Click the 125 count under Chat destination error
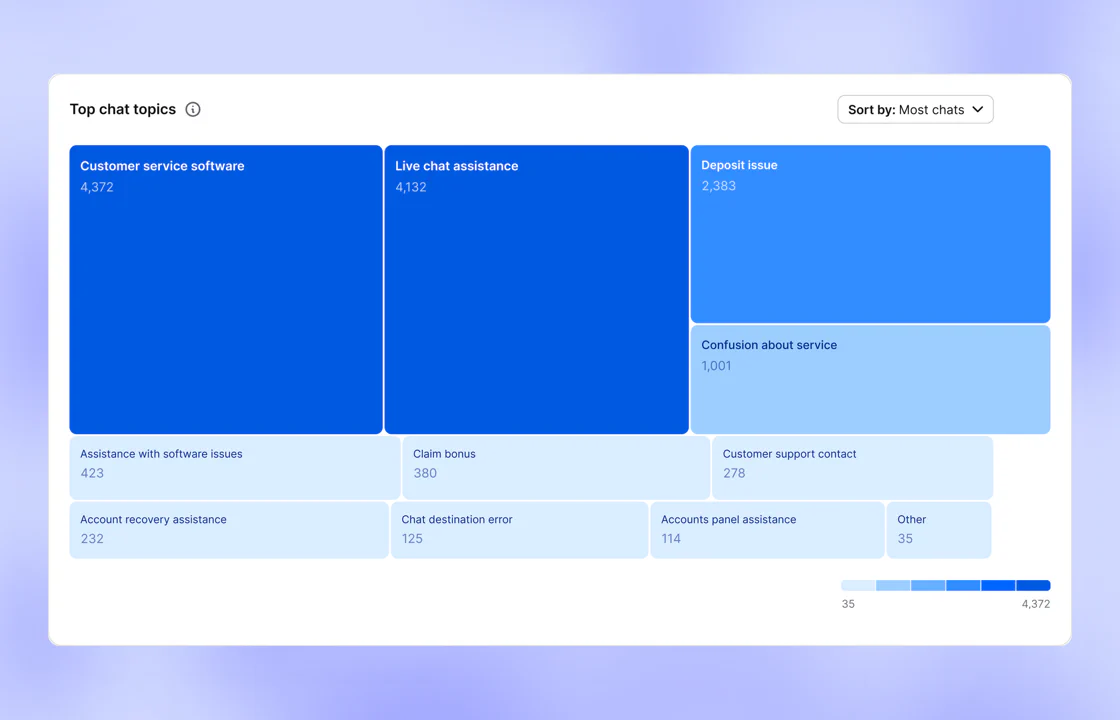 411,539
